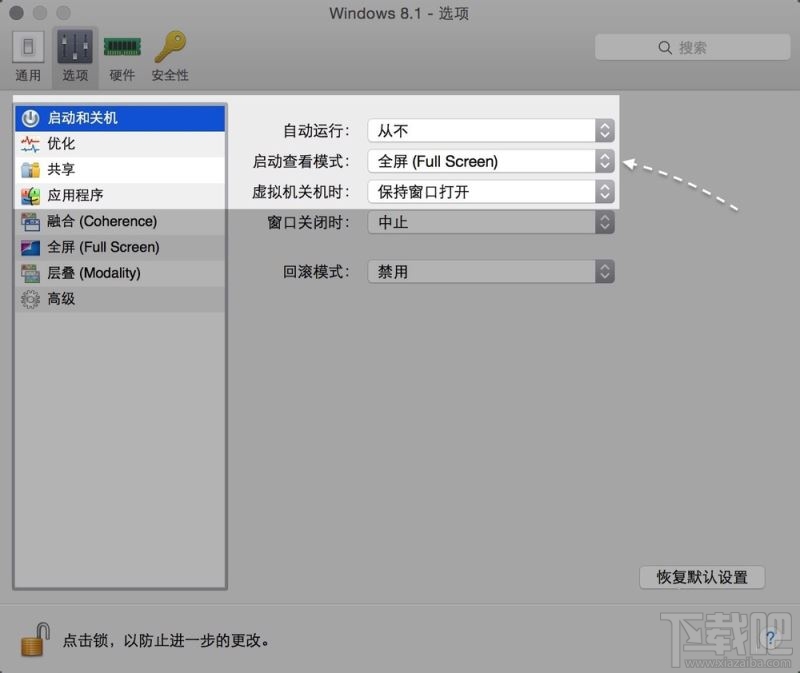The width and height of the screenshot is (800, 673).
Task: Click the gear icon beside 高级
Action: pyautogui.click(x=31, y=299)
